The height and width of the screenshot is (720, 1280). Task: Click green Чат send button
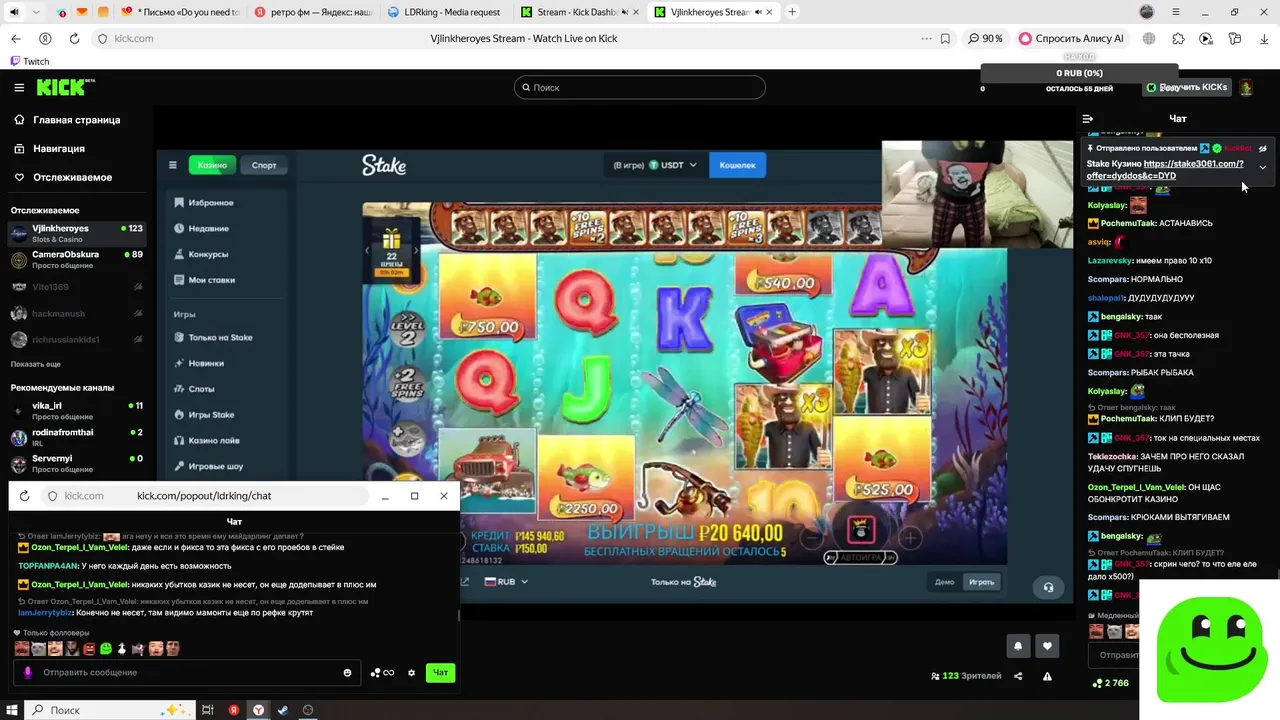pyautogui.click(x=440, y=673)
